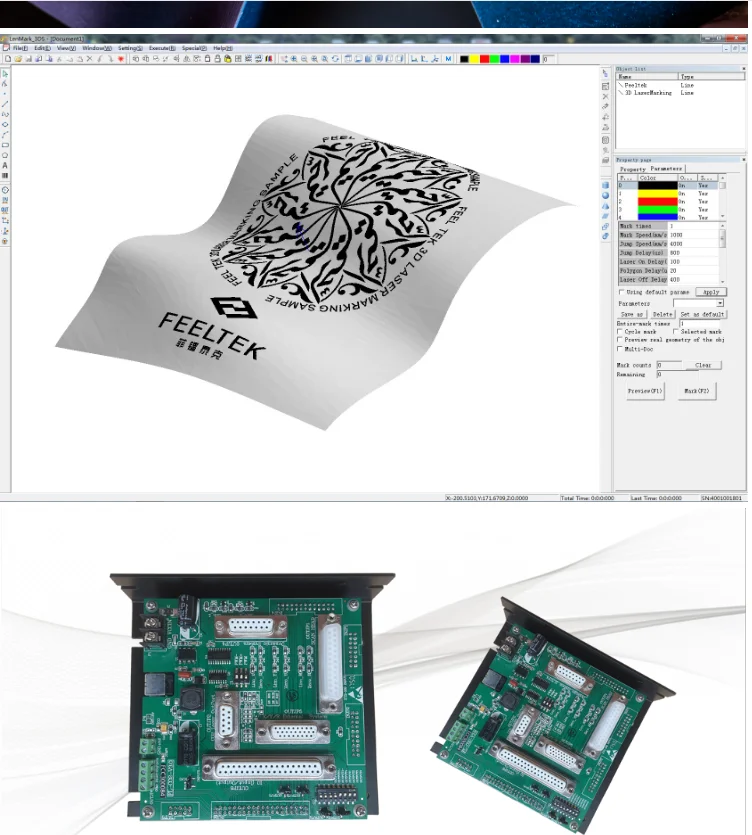
Task: Select the Polygon drawing tool
Action: pos(5,155)
